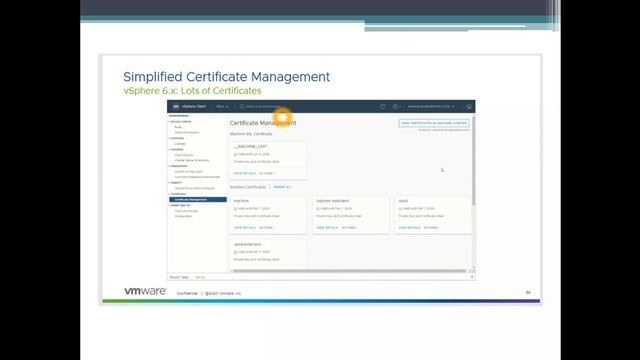Click the vsphere-webclient certificate title
The image size is (640, 360).
[333, 201]
